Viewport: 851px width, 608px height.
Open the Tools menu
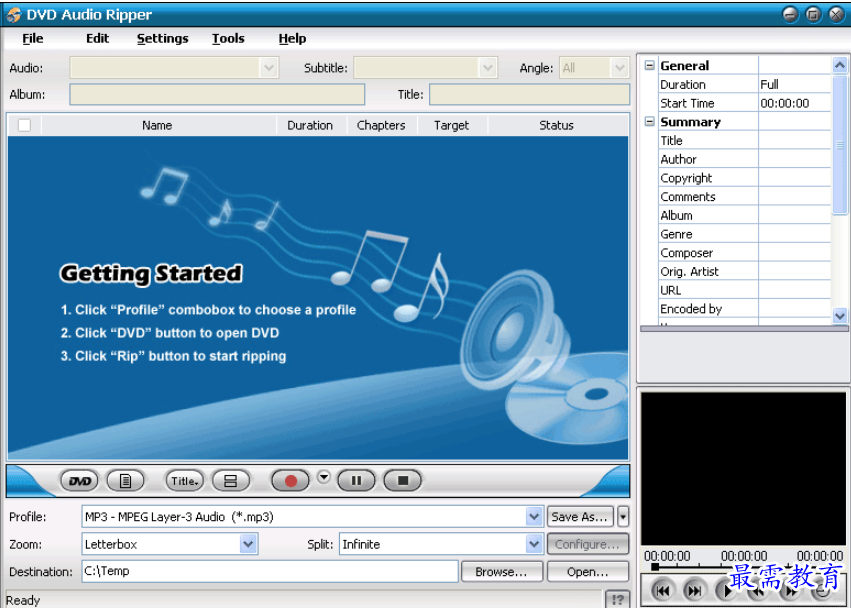click(228, 39)
